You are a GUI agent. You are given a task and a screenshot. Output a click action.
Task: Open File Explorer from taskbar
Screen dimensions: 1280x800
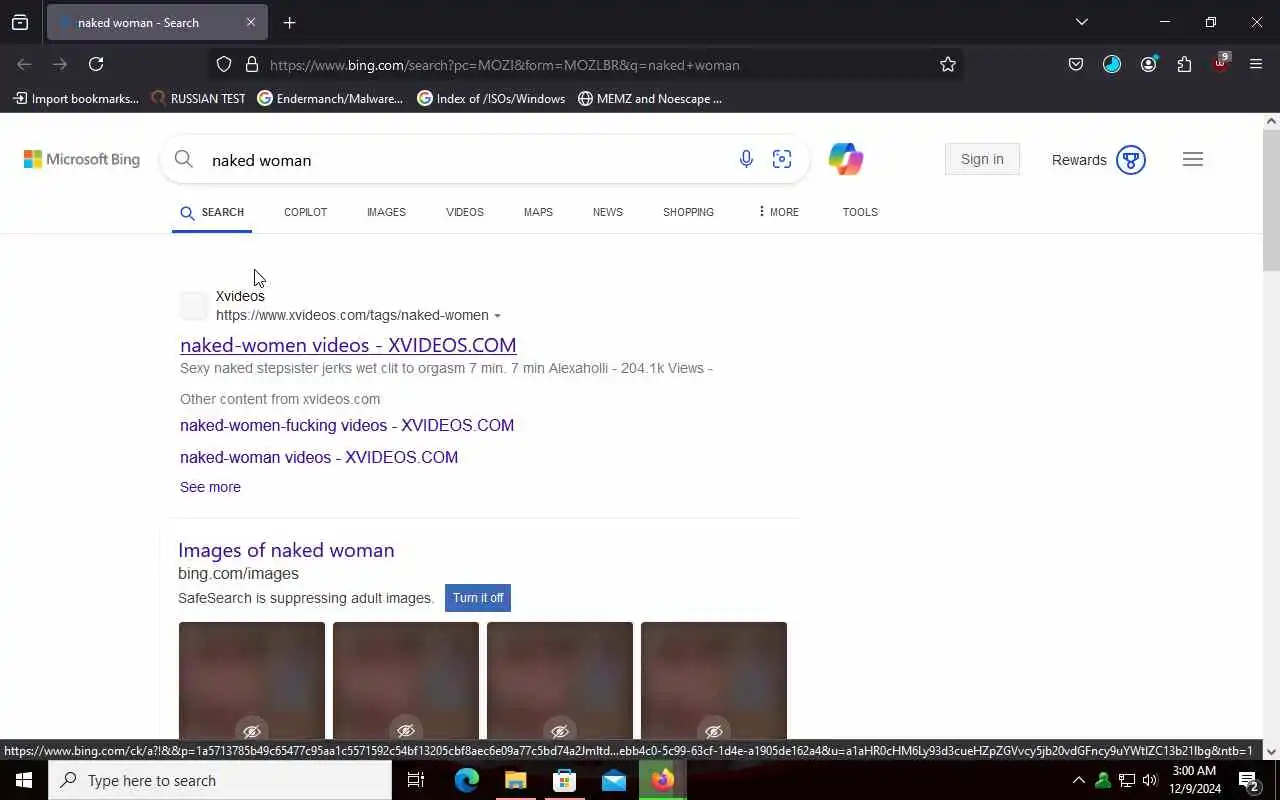click(515, 780)
